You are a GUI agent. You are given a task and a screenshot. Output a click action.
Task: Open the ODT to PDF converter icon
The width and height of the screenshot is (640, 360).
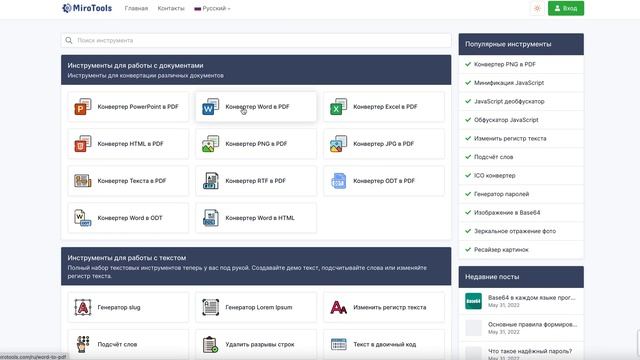coord(338,181)
